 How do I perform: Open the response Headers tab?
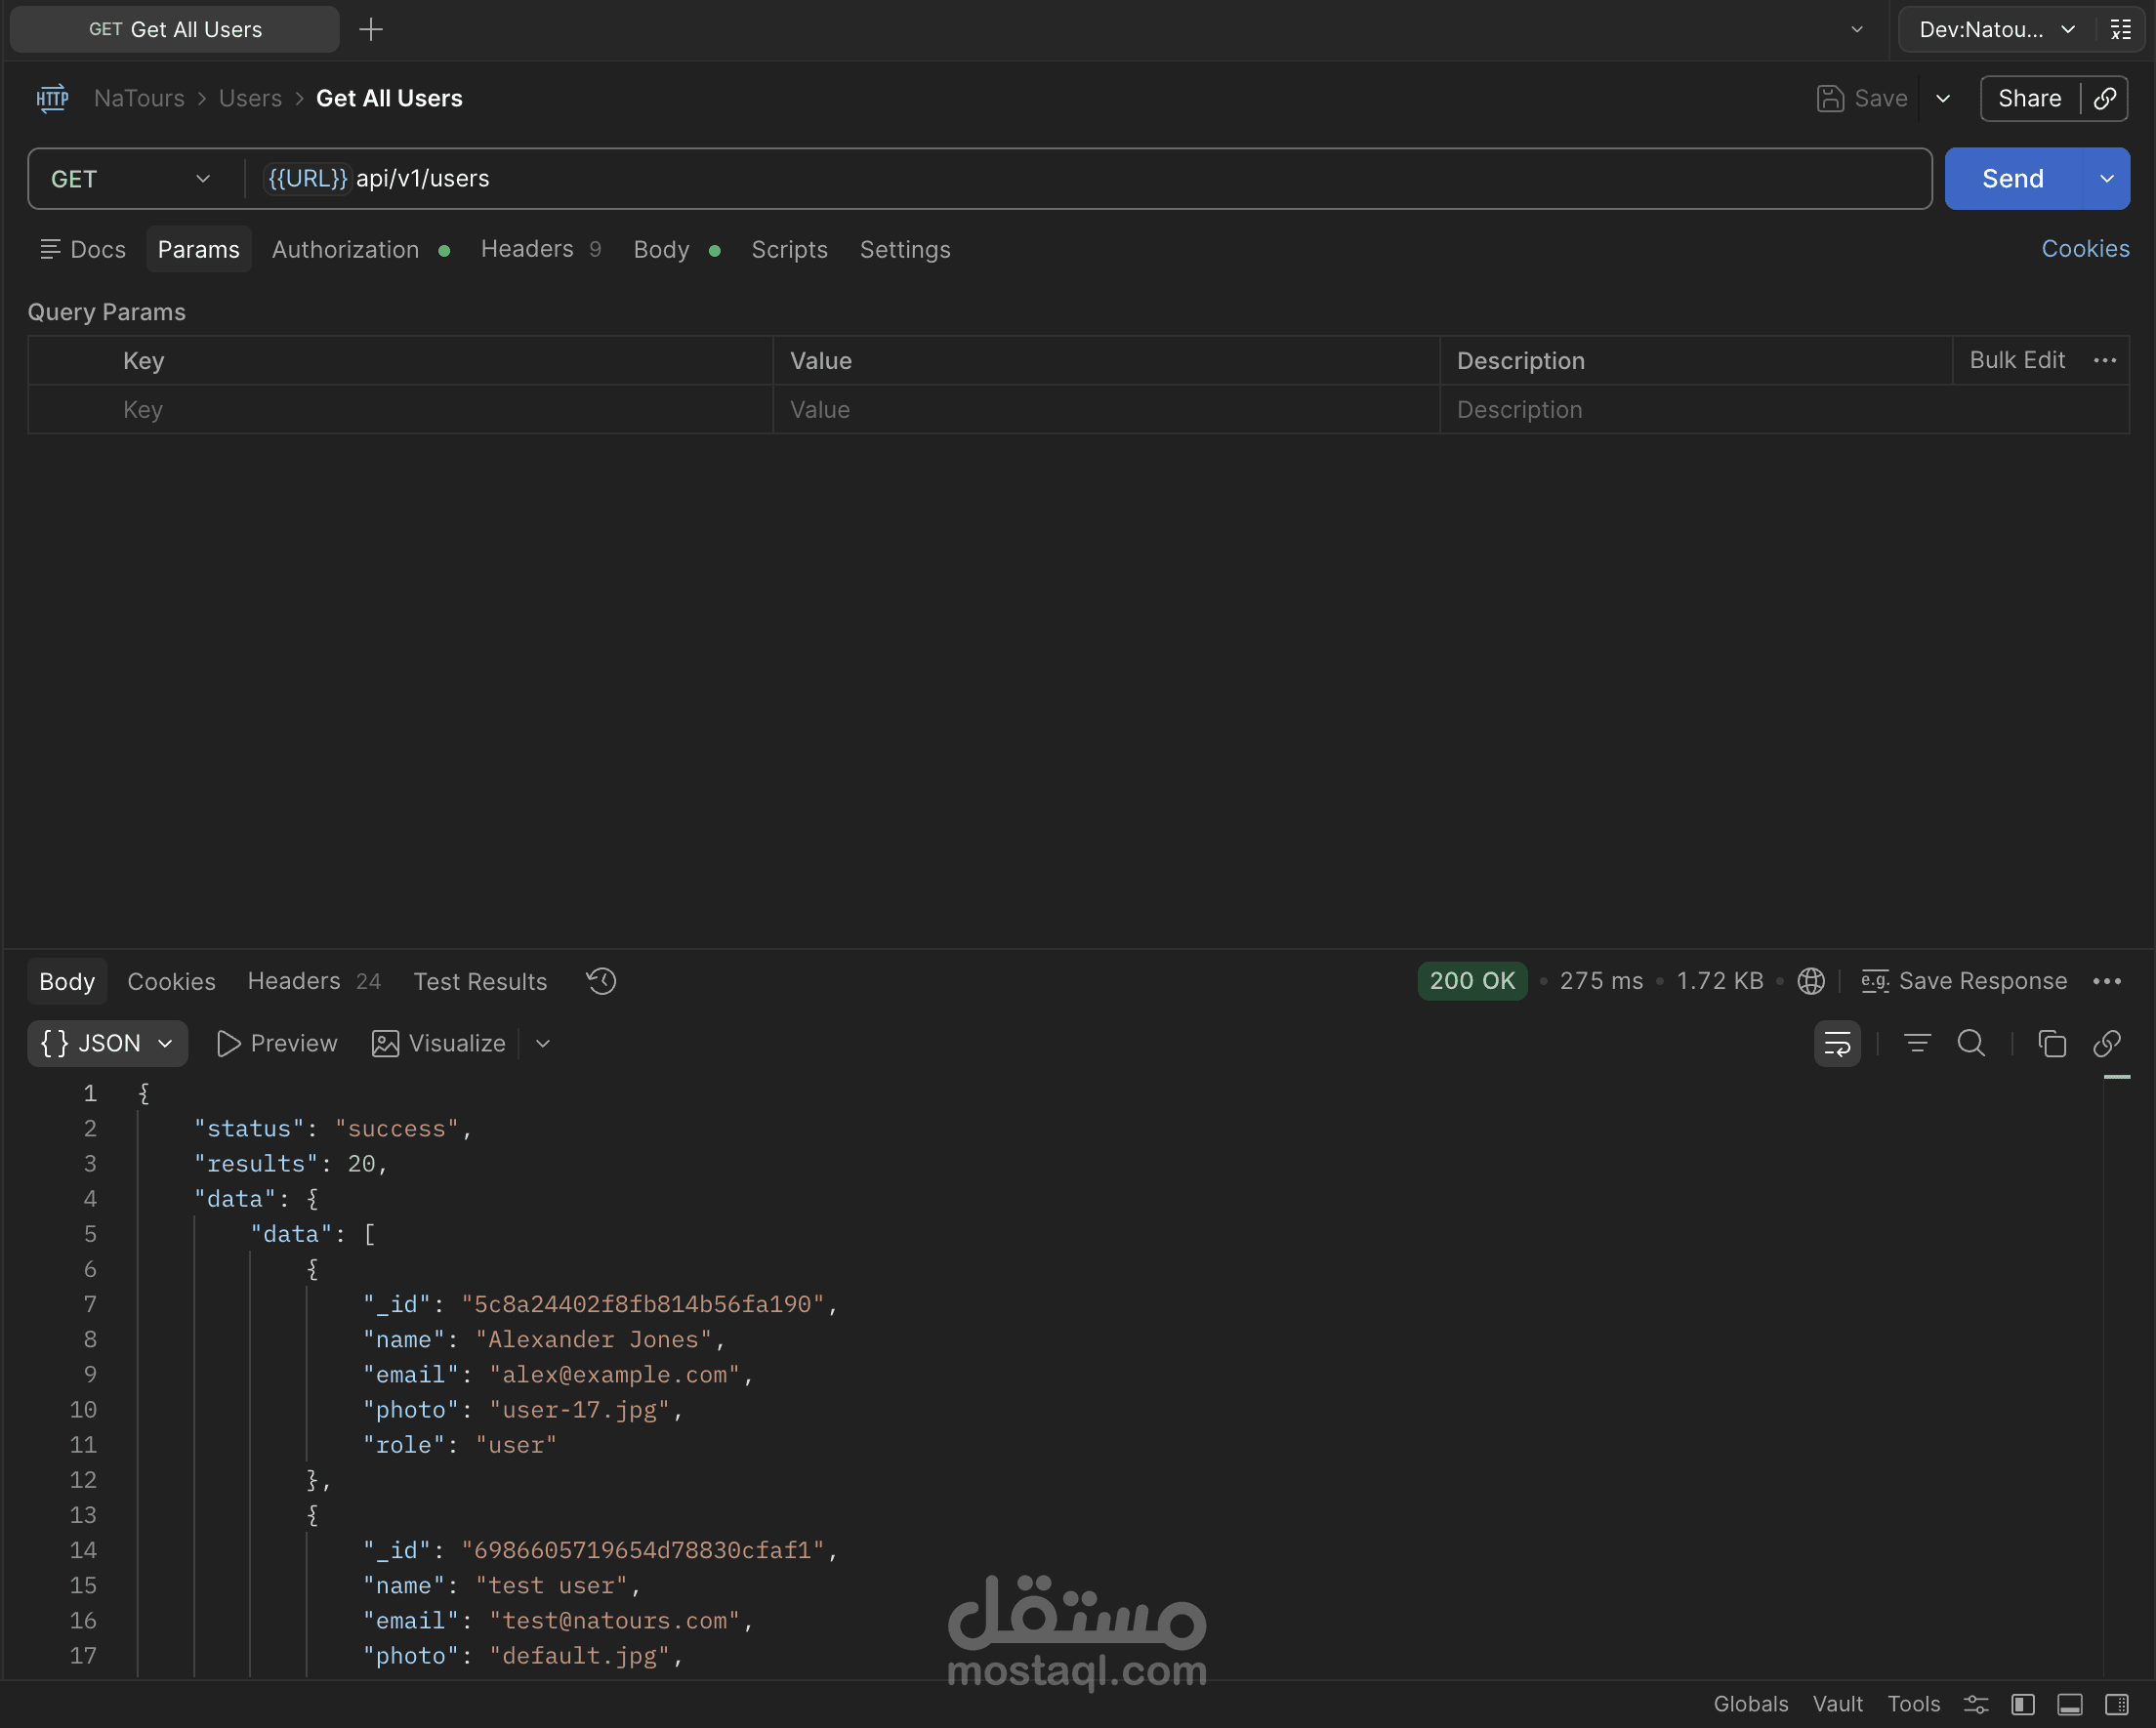point(294,981)
